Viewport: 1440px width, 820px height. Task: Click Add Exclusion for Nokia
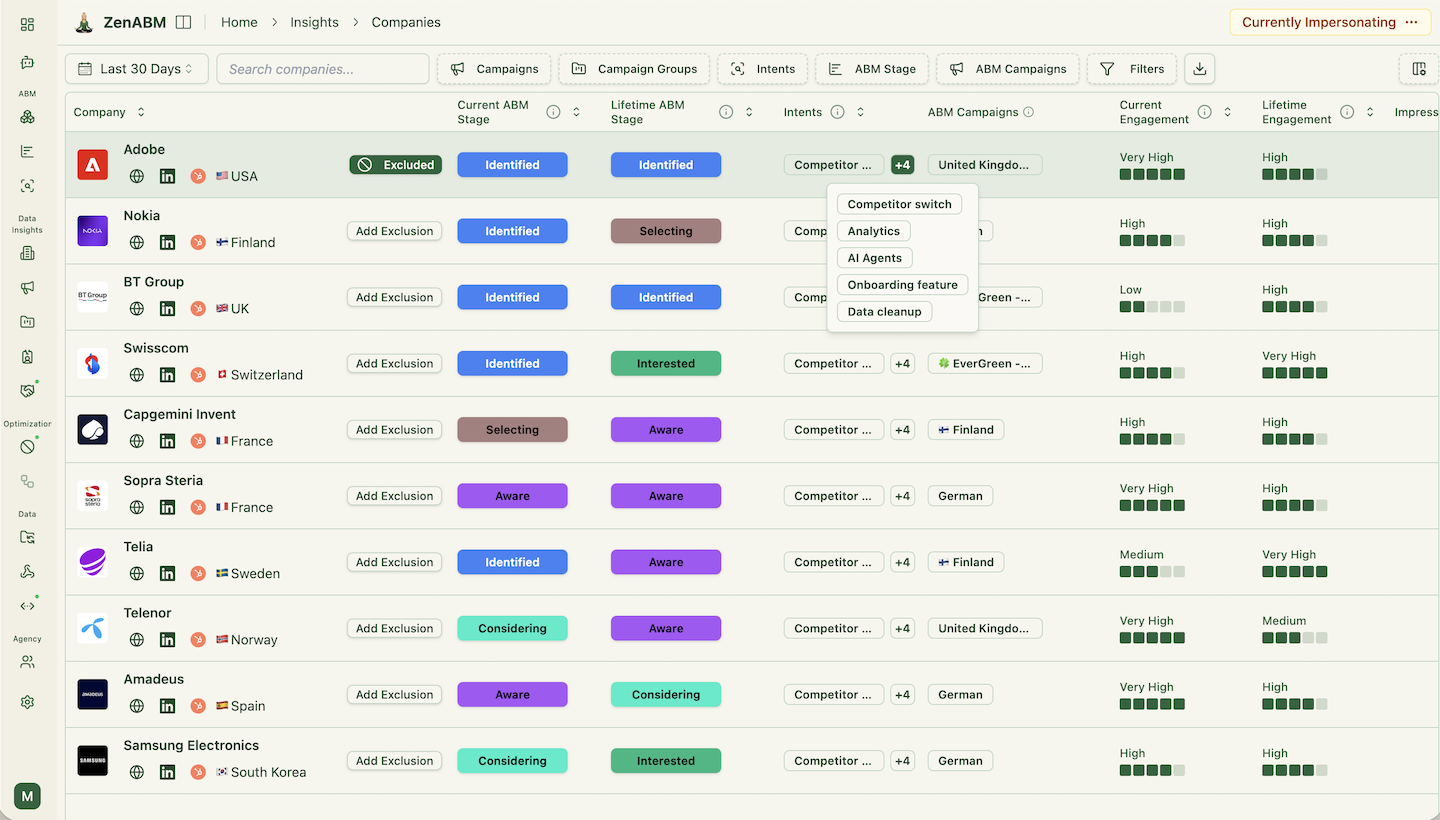394,230
